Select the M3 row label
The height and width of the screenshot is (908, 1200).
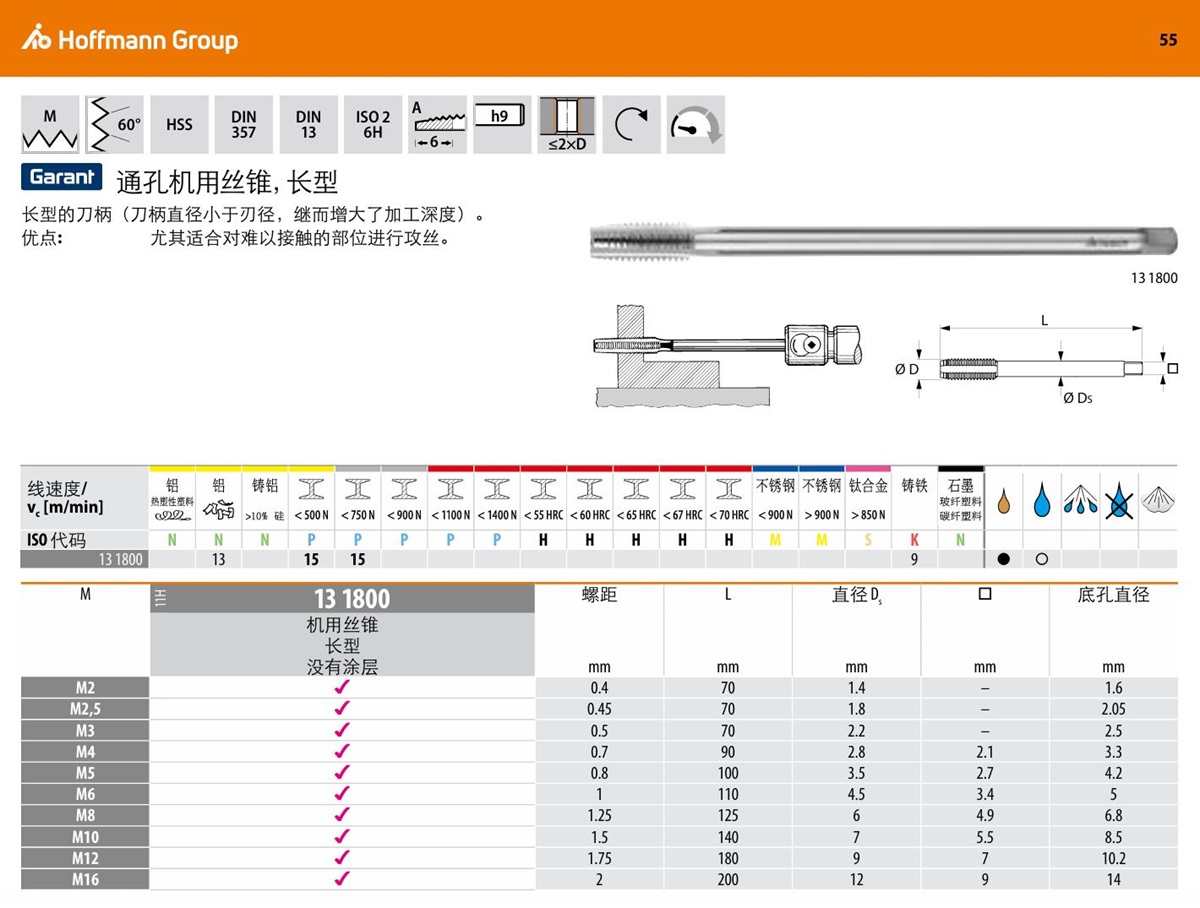click(x=85, y=730)
